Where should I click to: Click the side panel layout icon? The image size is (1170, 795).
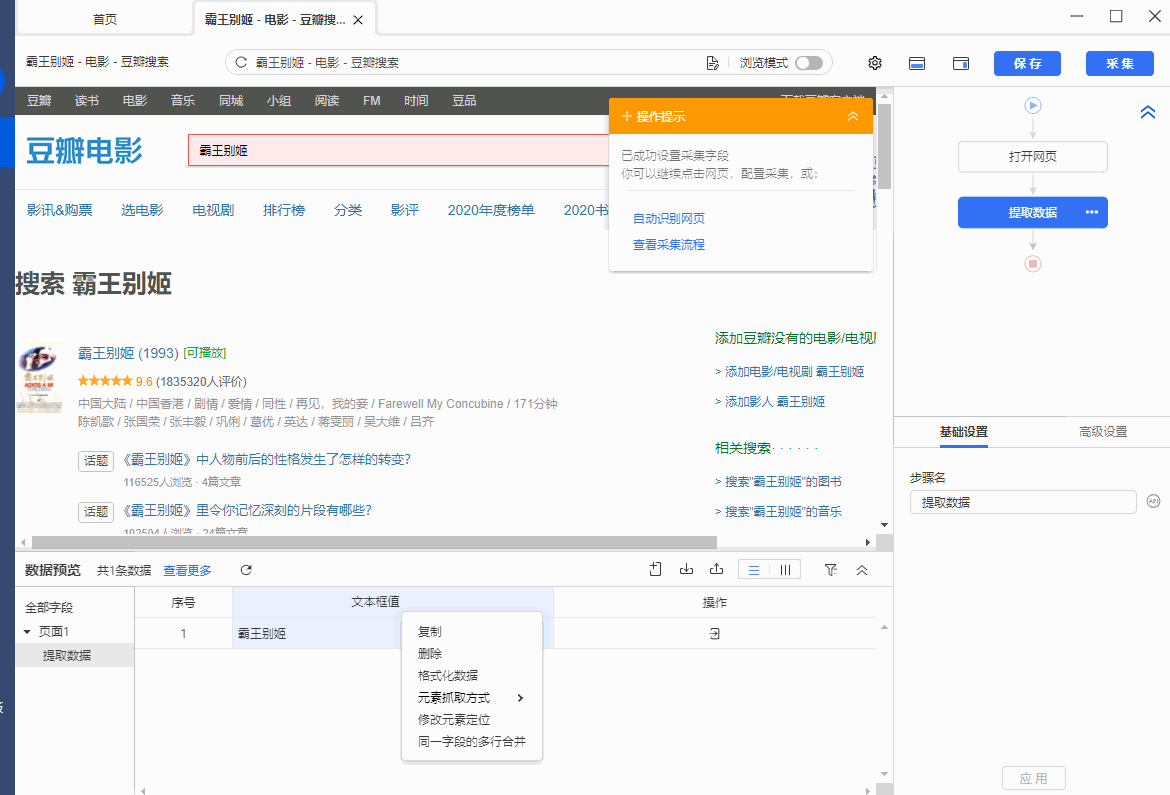(x=961, y=63)
